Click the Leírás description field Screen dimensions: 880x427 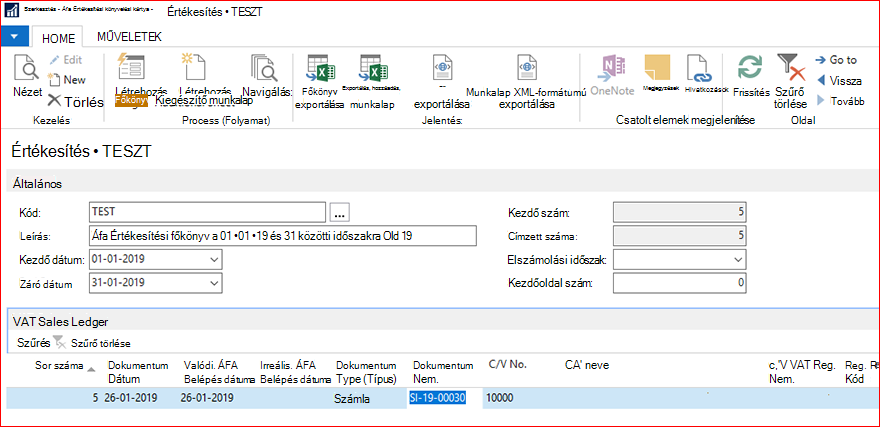coord(282,236)
